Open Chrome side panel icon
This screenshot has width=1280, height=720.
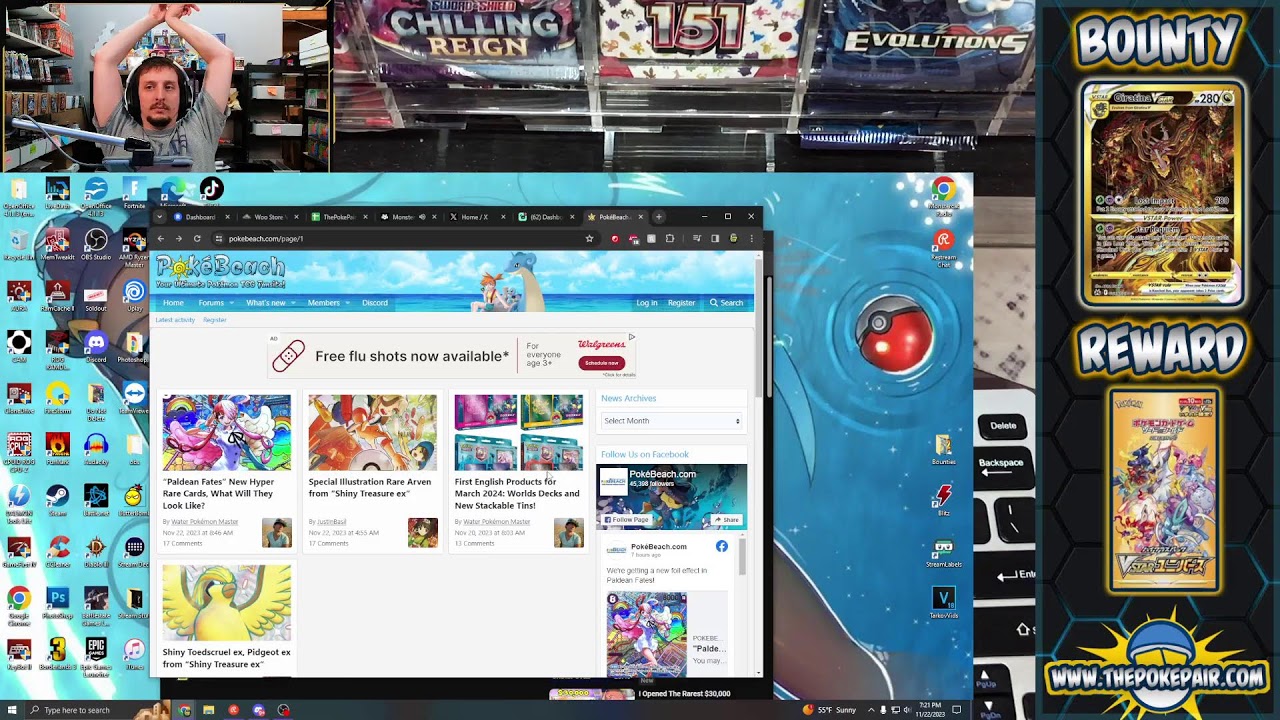pyautogui.click(x=715, y=238)
